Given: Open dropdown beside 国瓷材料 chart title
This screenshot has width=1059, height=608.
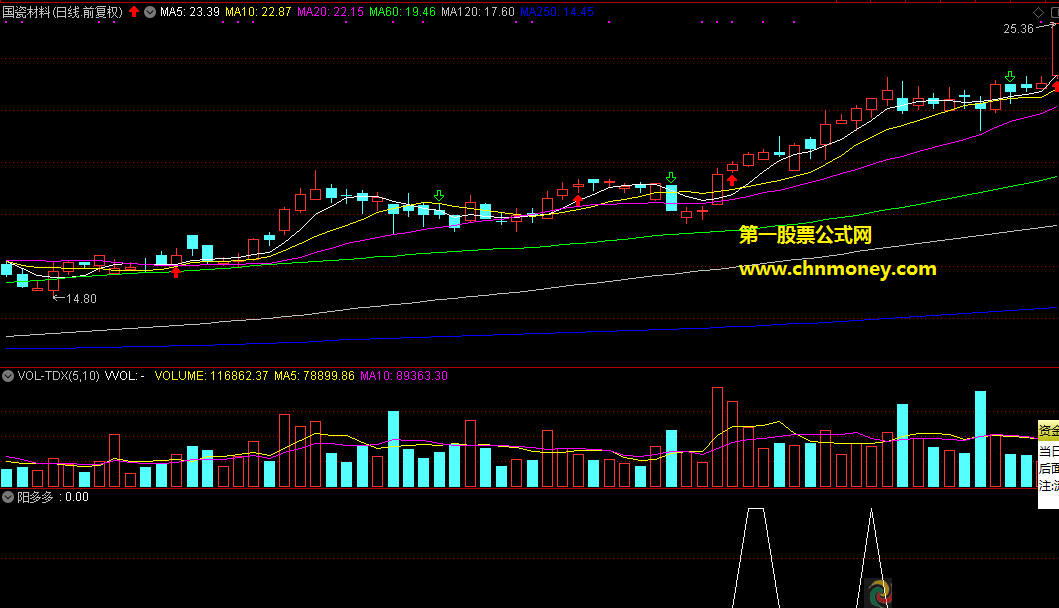Looking at the screenshot, I should pyautogui.click(x=150, y=12).
